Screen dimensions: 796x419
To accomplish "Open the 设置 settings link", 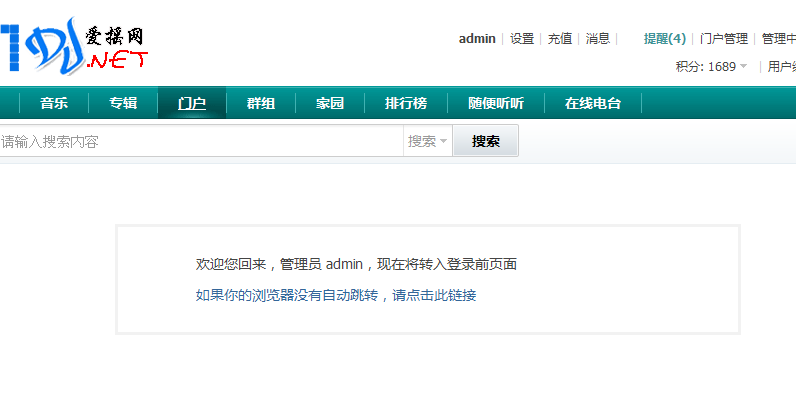I will click(522, 39).
